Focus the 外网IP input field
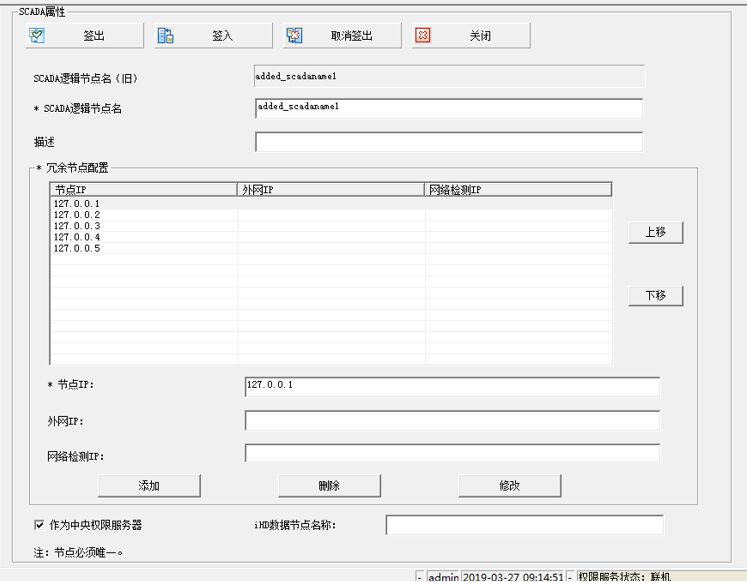The height and width of the screenshot is (582, 747). [x=452, y=421]
